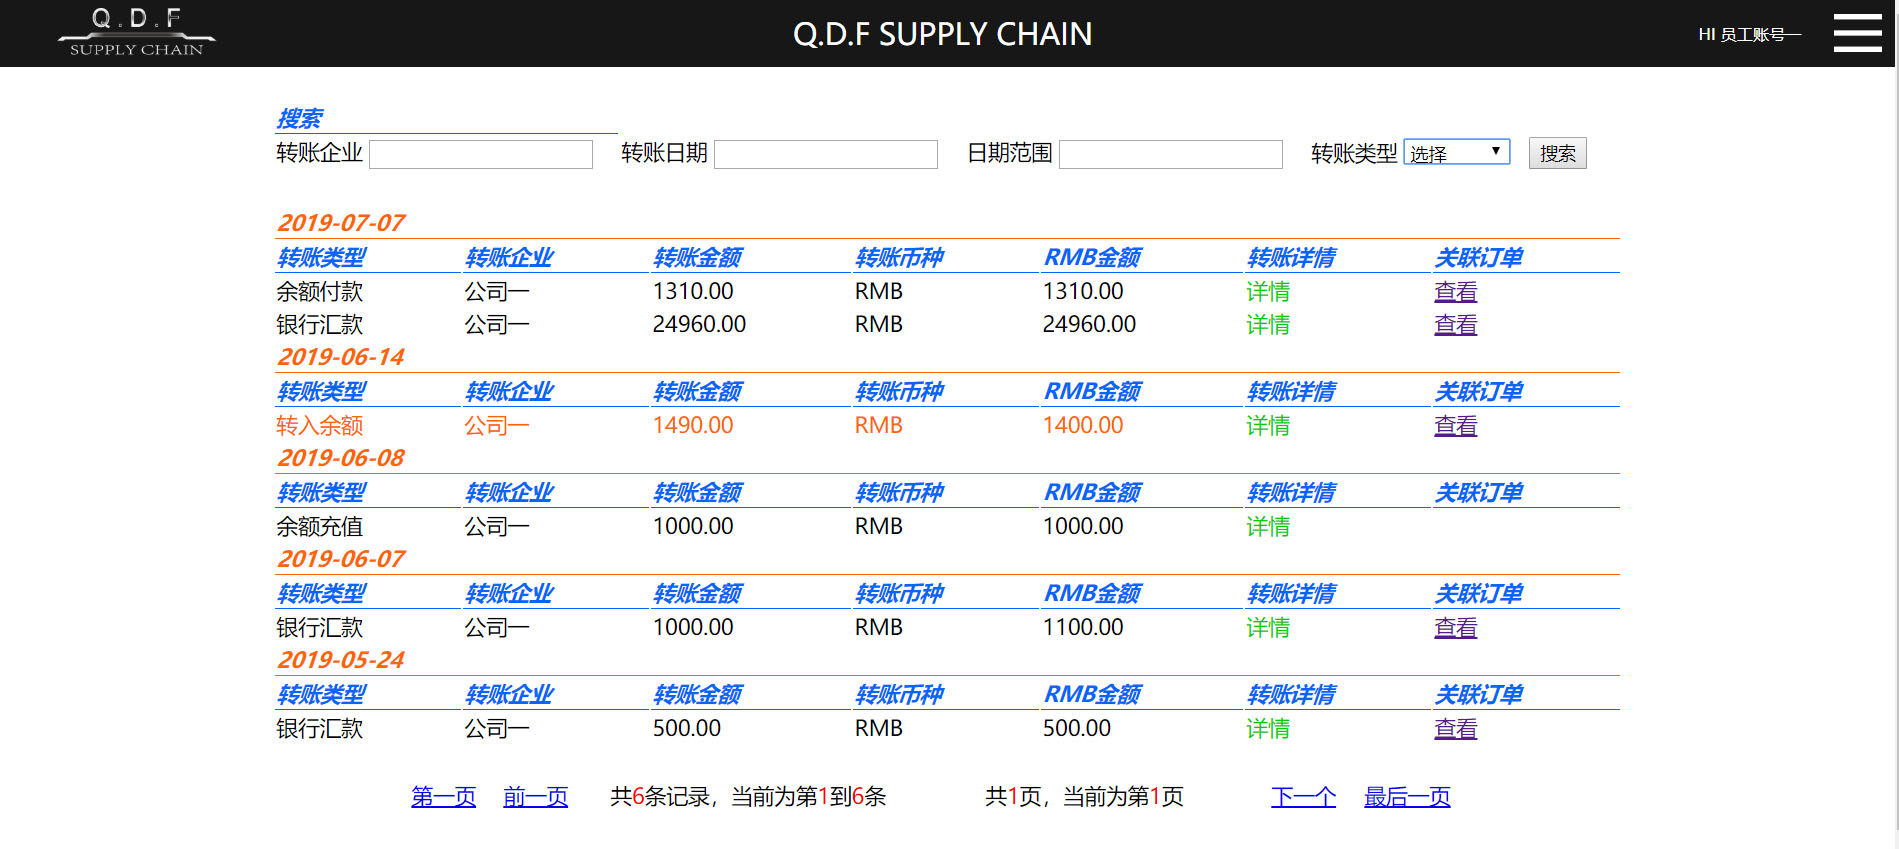This screenshot has width=1899, height=849.
Task: Jump to 最后一页 pagination link
Action: (x=1407, y=797)
